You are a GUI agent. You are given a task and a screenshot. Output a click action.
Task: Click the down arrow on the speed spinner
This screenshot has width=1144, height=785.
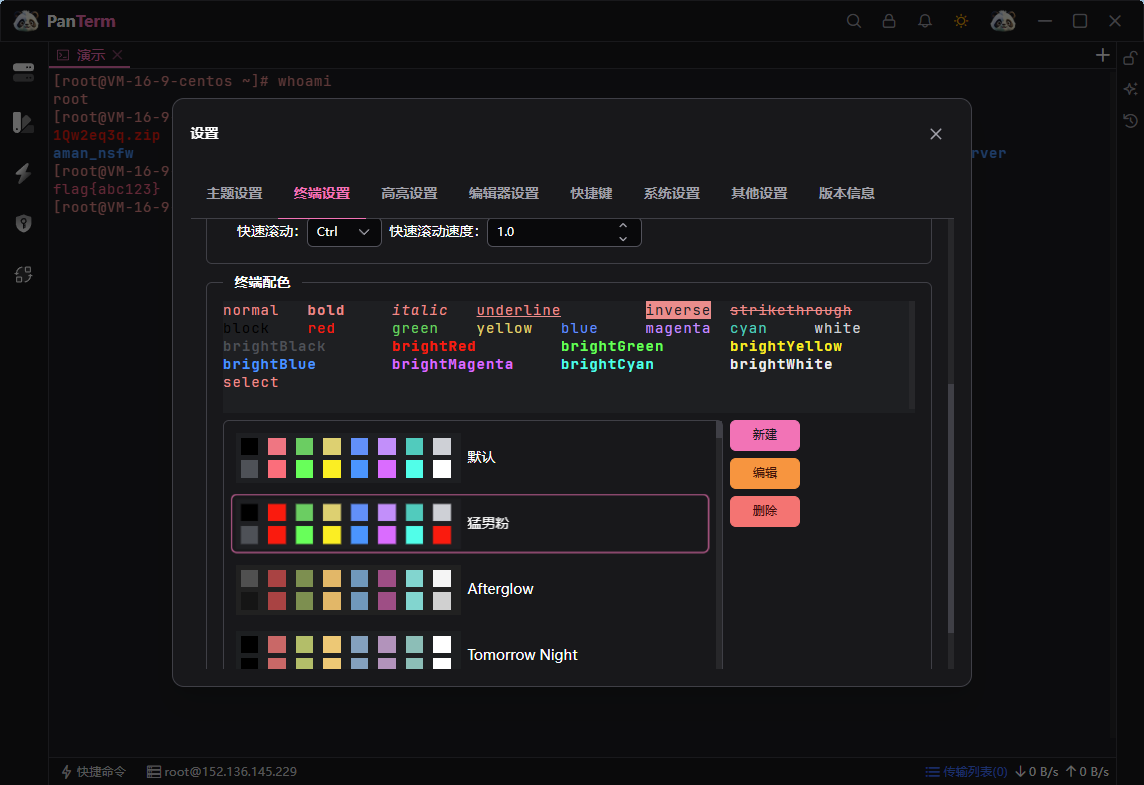click(622, 238)
